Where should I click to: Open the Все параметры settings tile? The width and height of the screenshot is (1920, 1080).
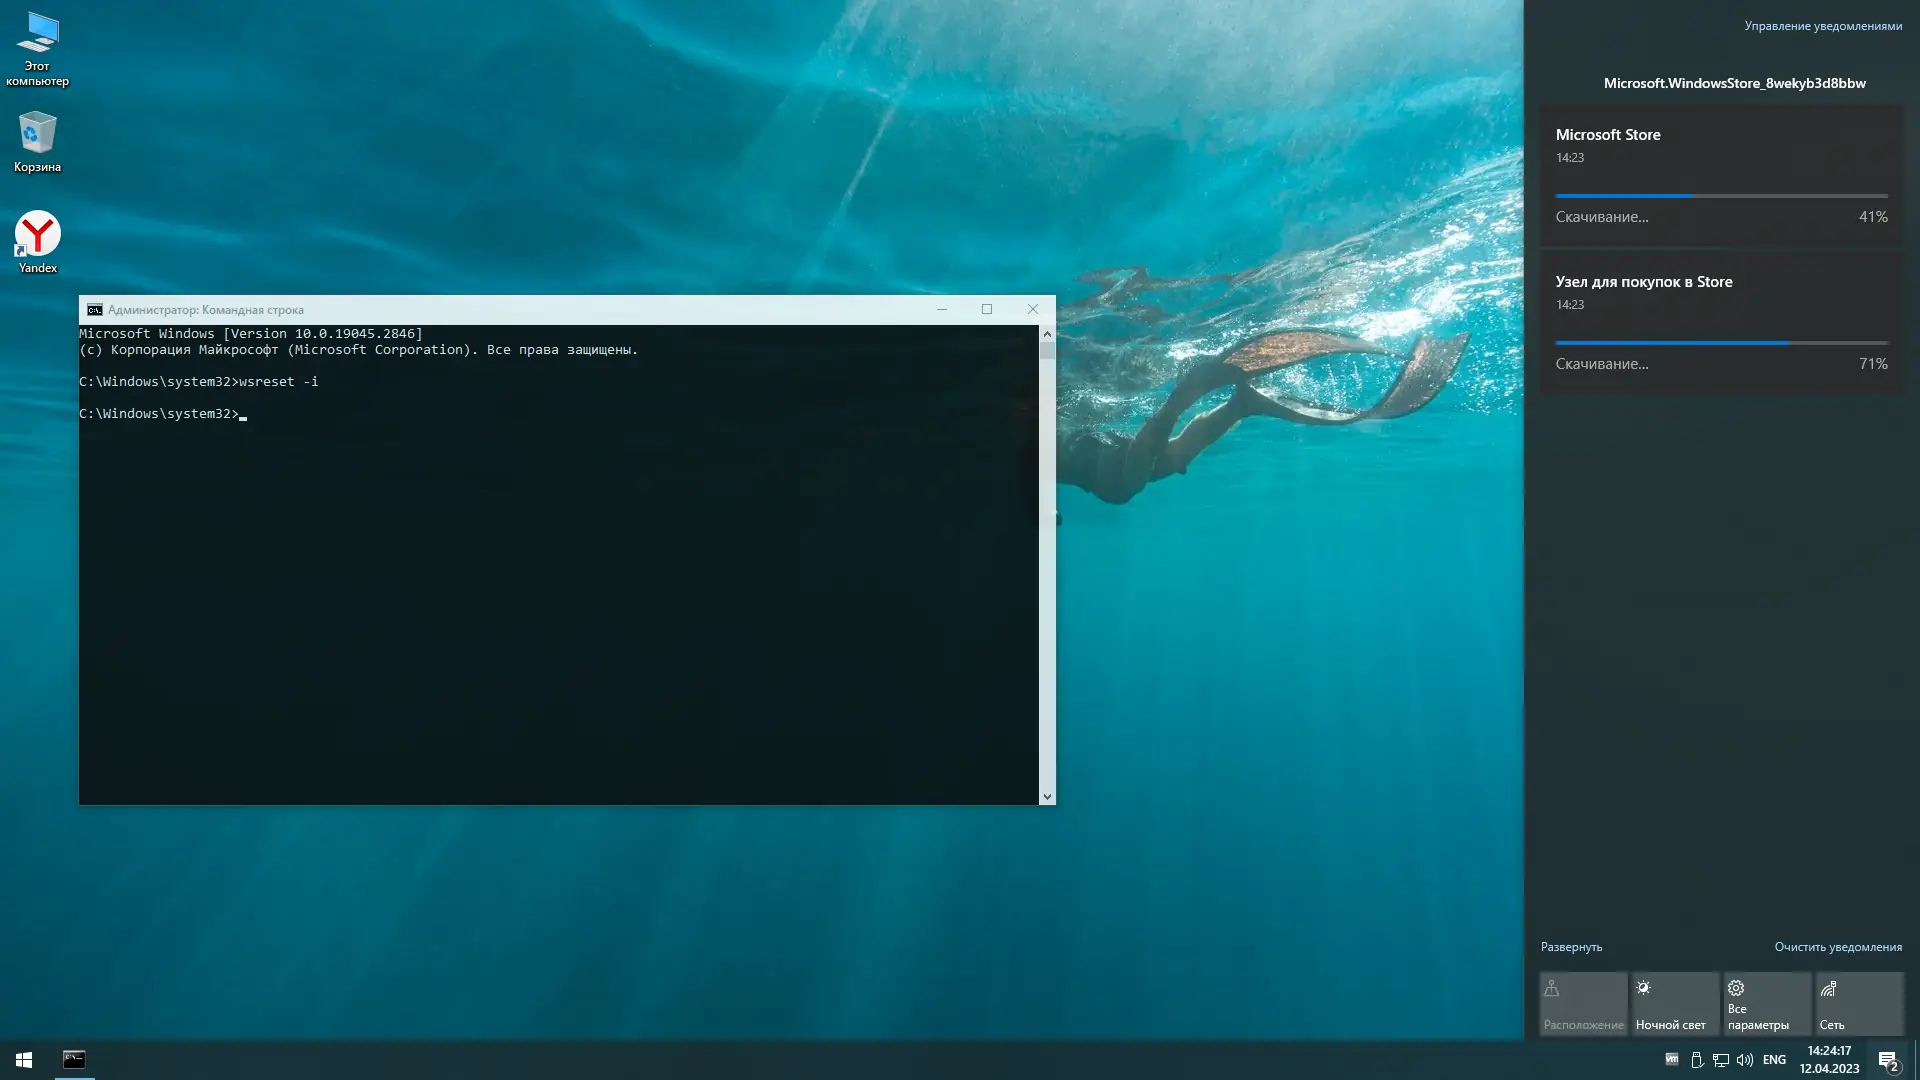pyautogui.click(x=1767, y=1004)
